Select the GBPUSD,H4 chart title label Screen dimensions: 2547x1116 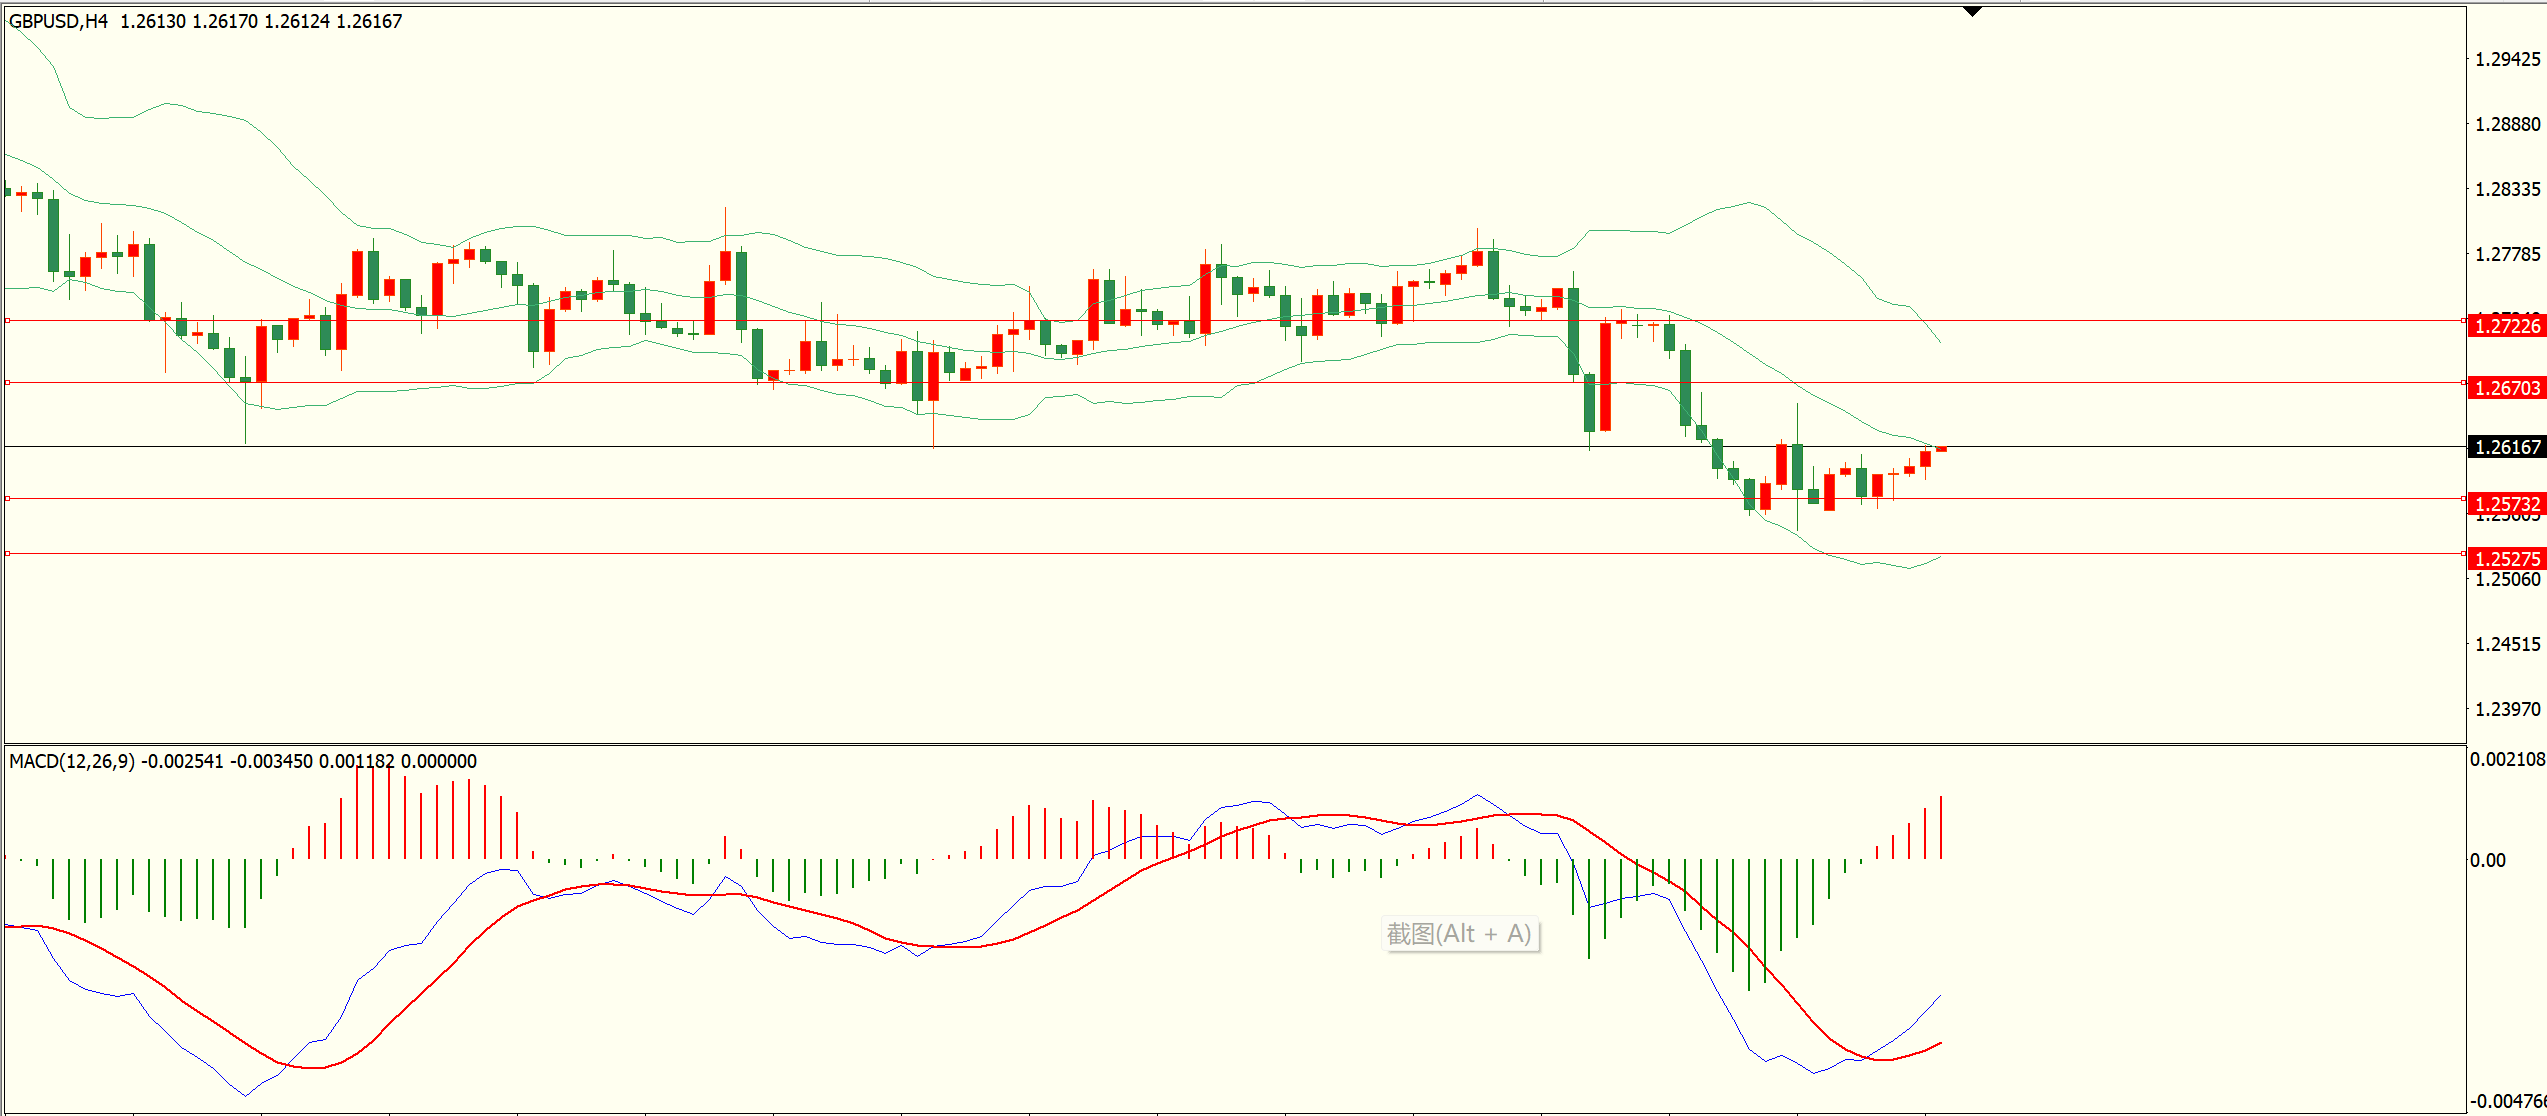[58, 21]
